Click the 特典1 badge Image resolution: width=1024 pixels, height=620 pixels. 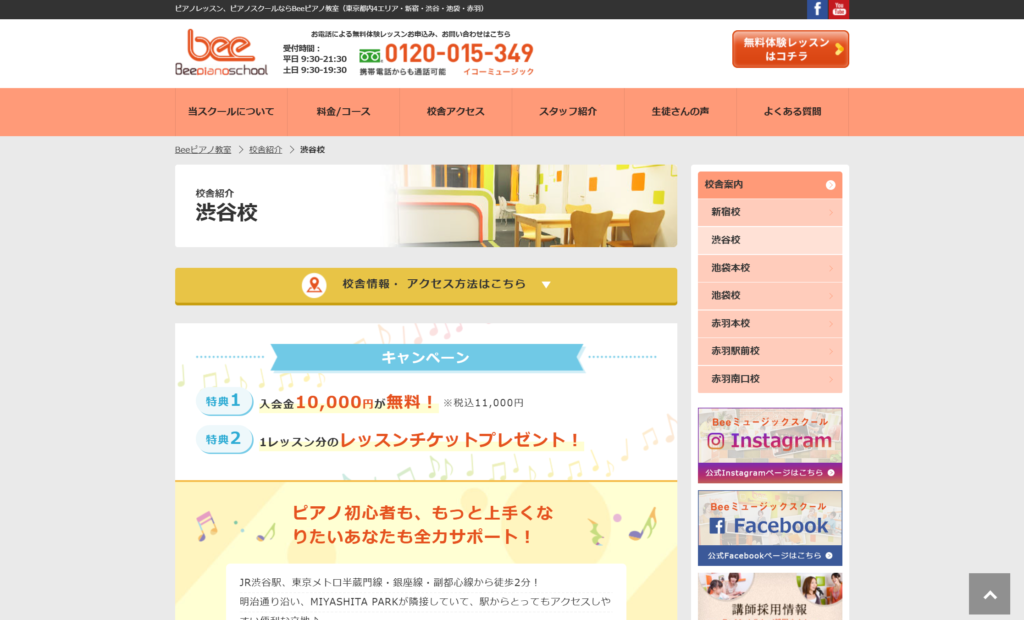[x=224, y=401]
